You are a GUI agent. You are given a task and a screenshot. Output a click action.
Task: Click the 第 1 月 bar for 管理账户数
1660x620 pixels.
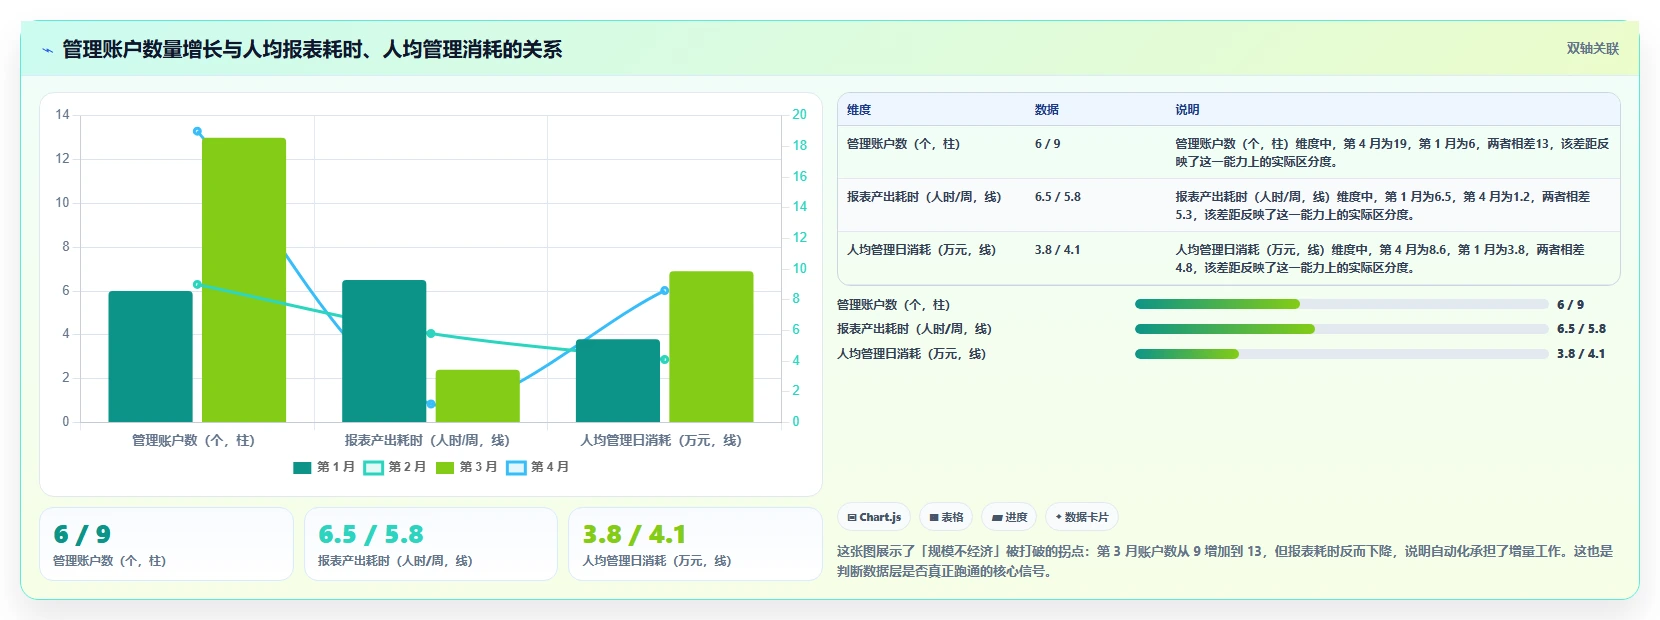[150, 356]
